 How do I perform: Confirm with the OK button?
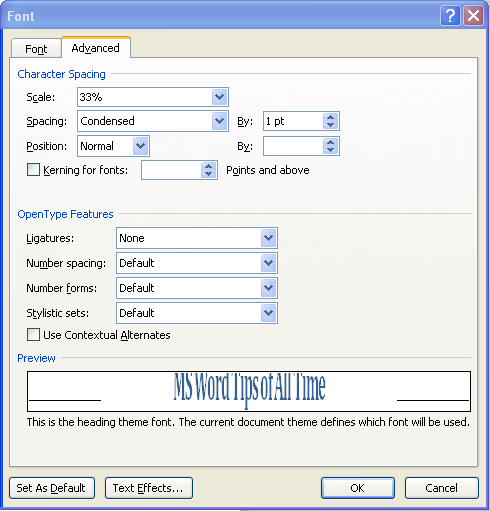tap(358, 488)
